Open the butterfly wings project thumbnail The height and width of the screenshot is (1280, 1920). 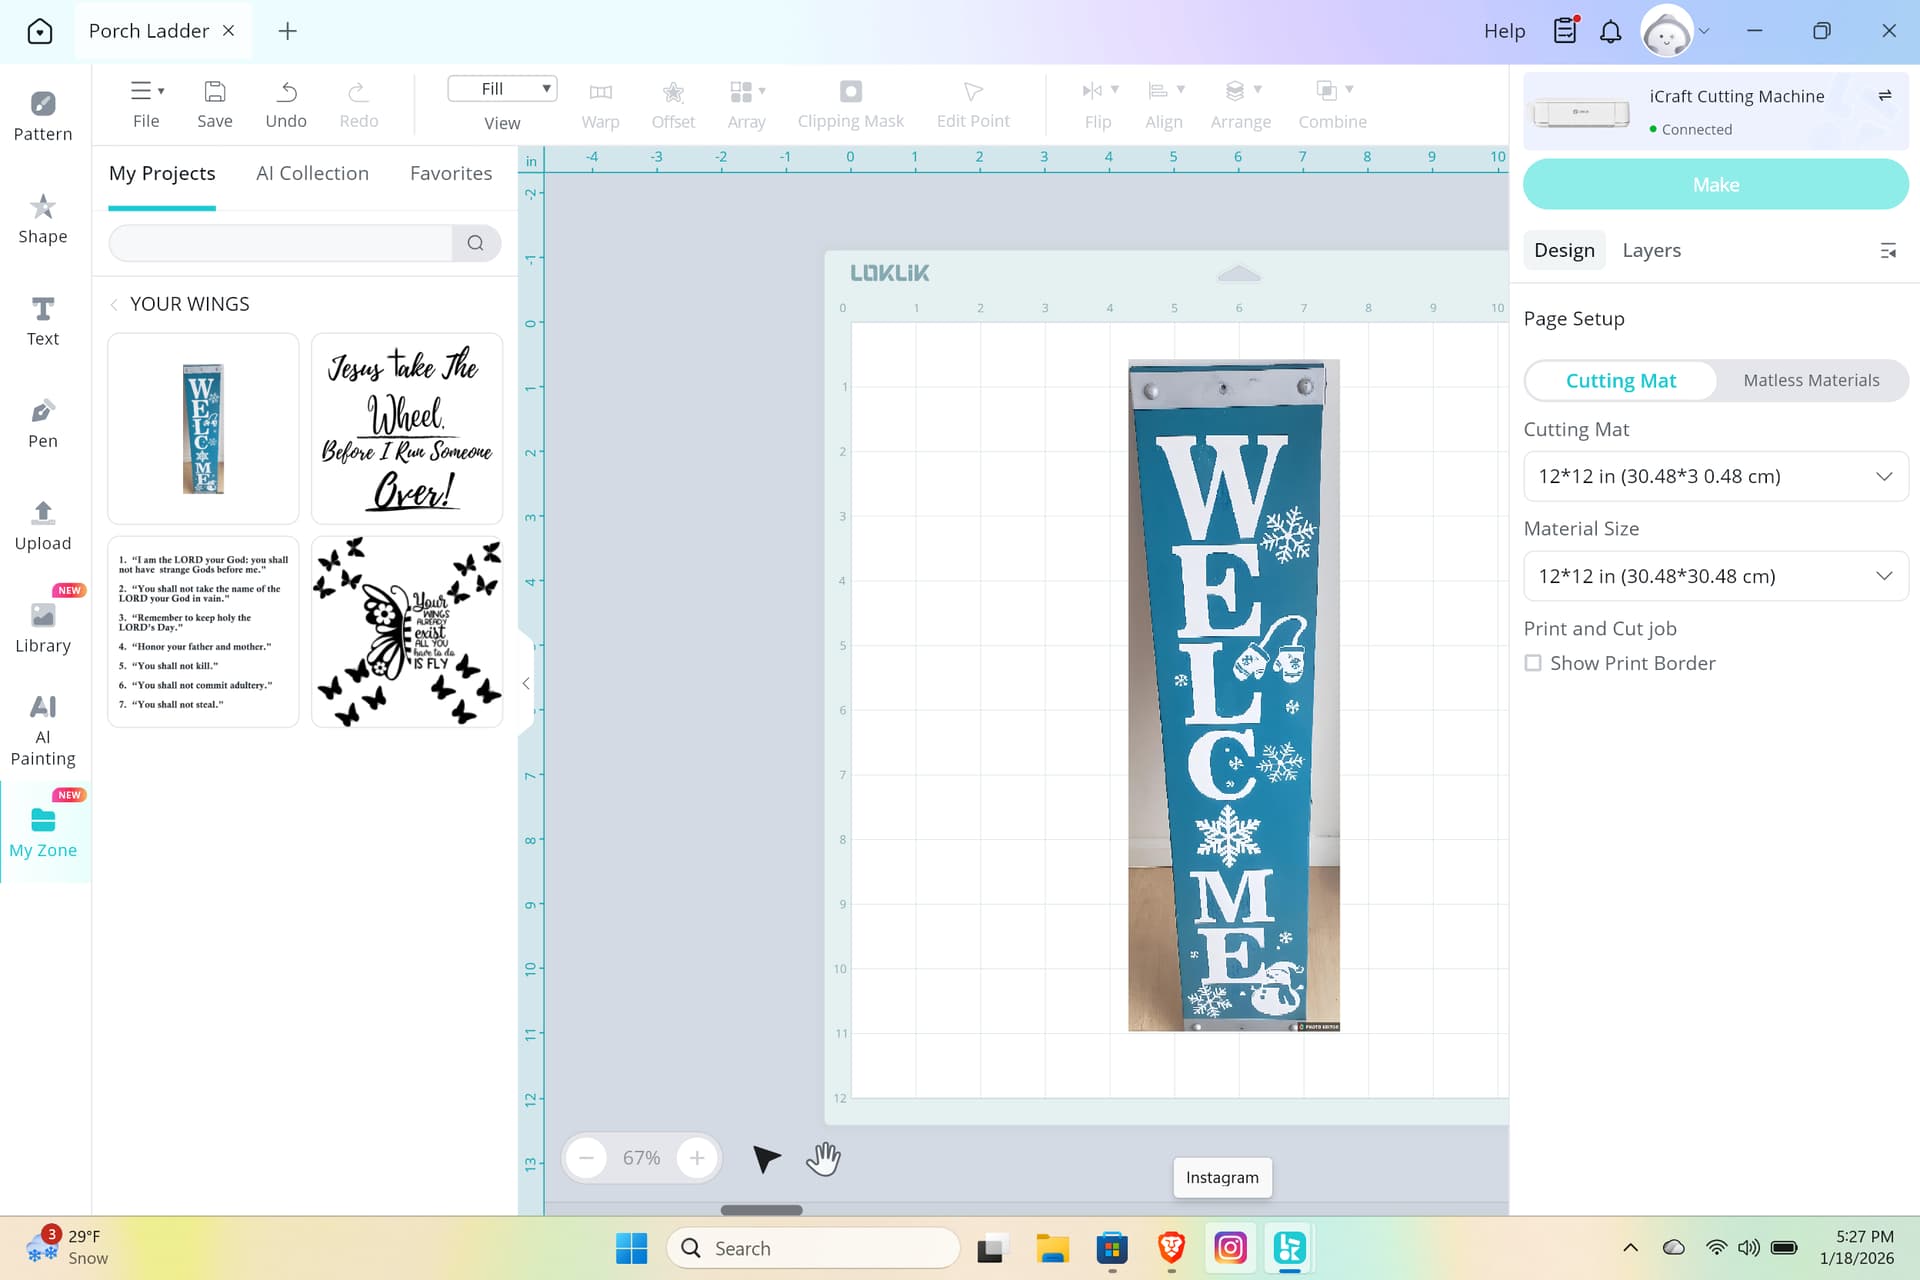pyautogui.click(x=407, y=631)
